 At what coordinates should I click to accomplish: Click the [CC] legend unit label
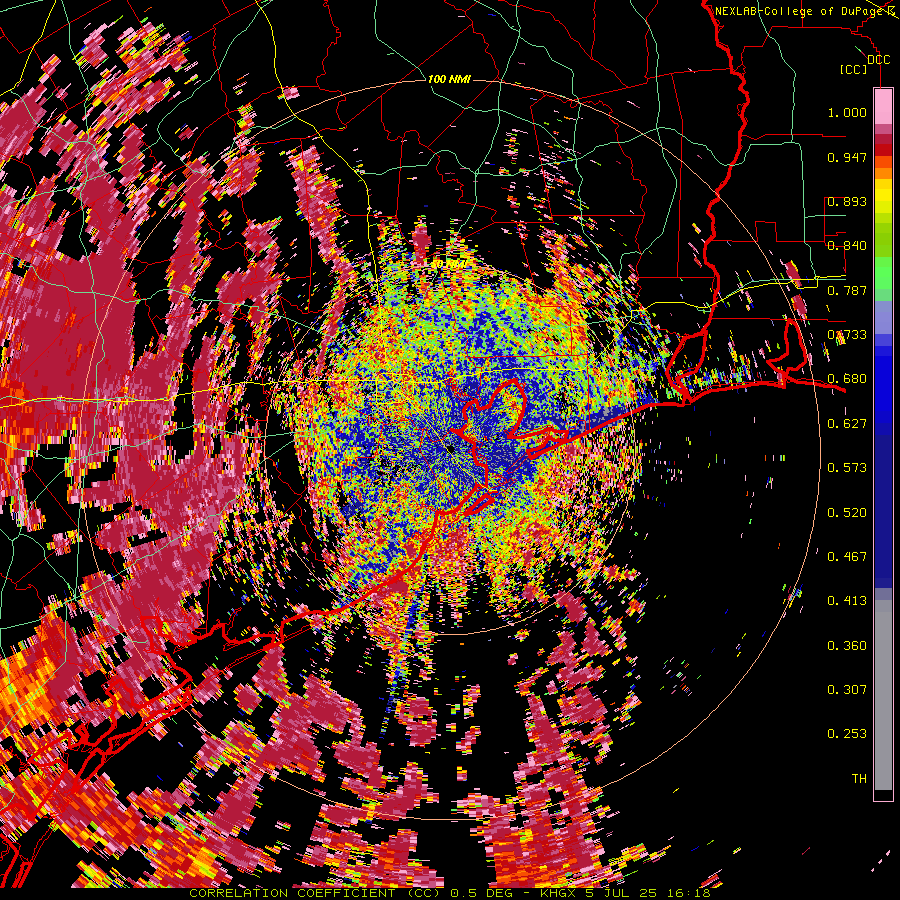(x=854, y=69)
